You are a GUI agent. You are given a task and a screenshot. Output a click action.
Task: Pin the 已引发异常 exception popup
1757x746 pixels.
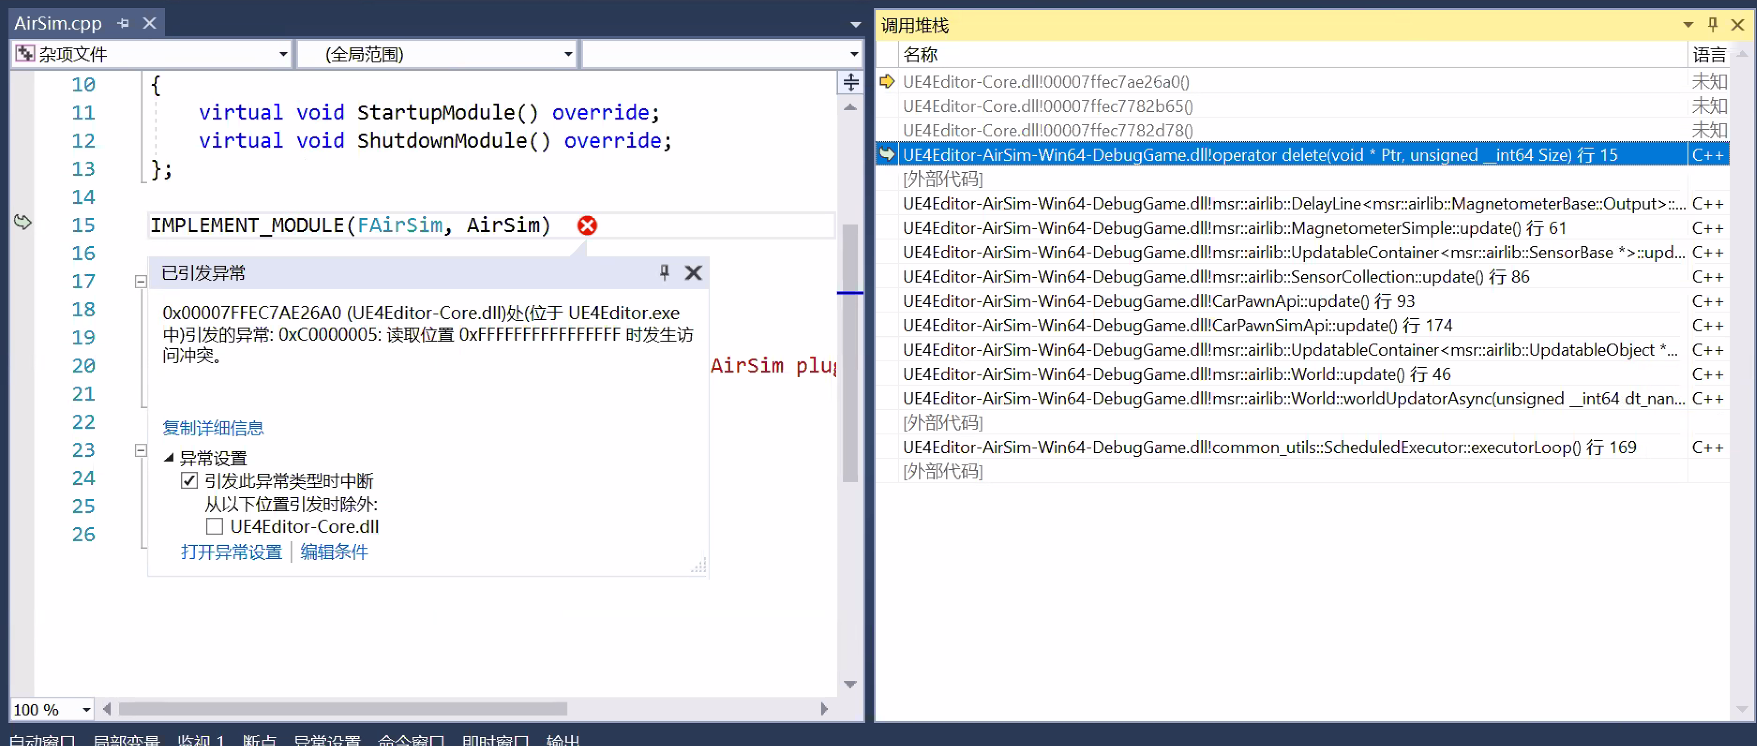[664, 272]
